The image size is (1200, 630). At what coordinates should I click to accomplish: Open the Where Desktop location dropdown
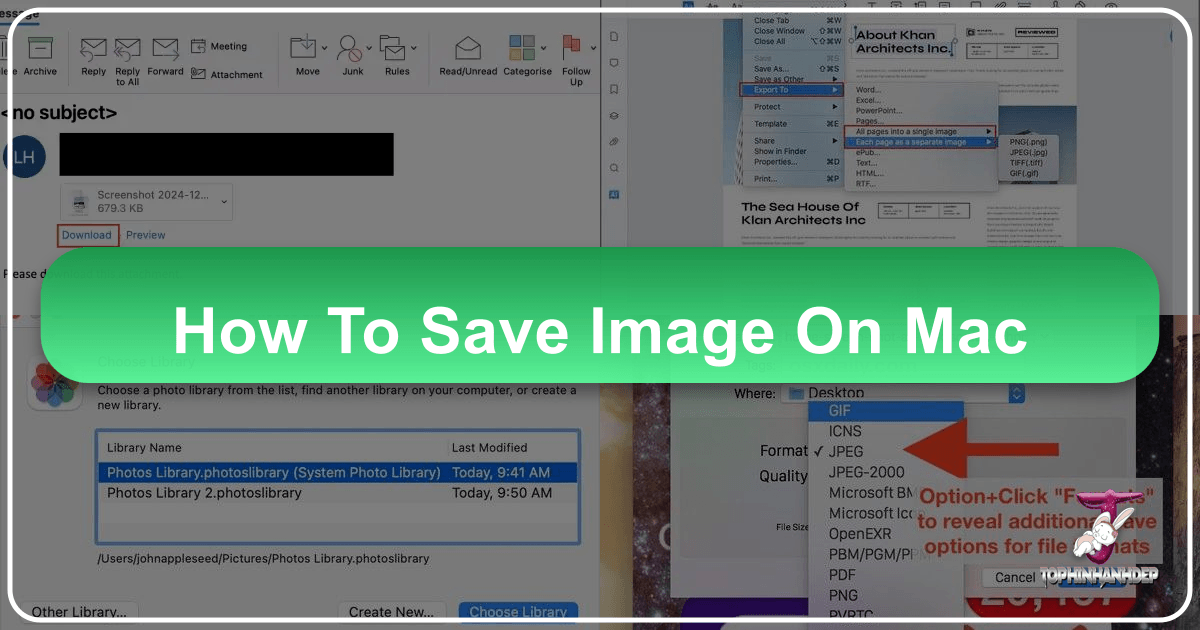(1016, 394)
